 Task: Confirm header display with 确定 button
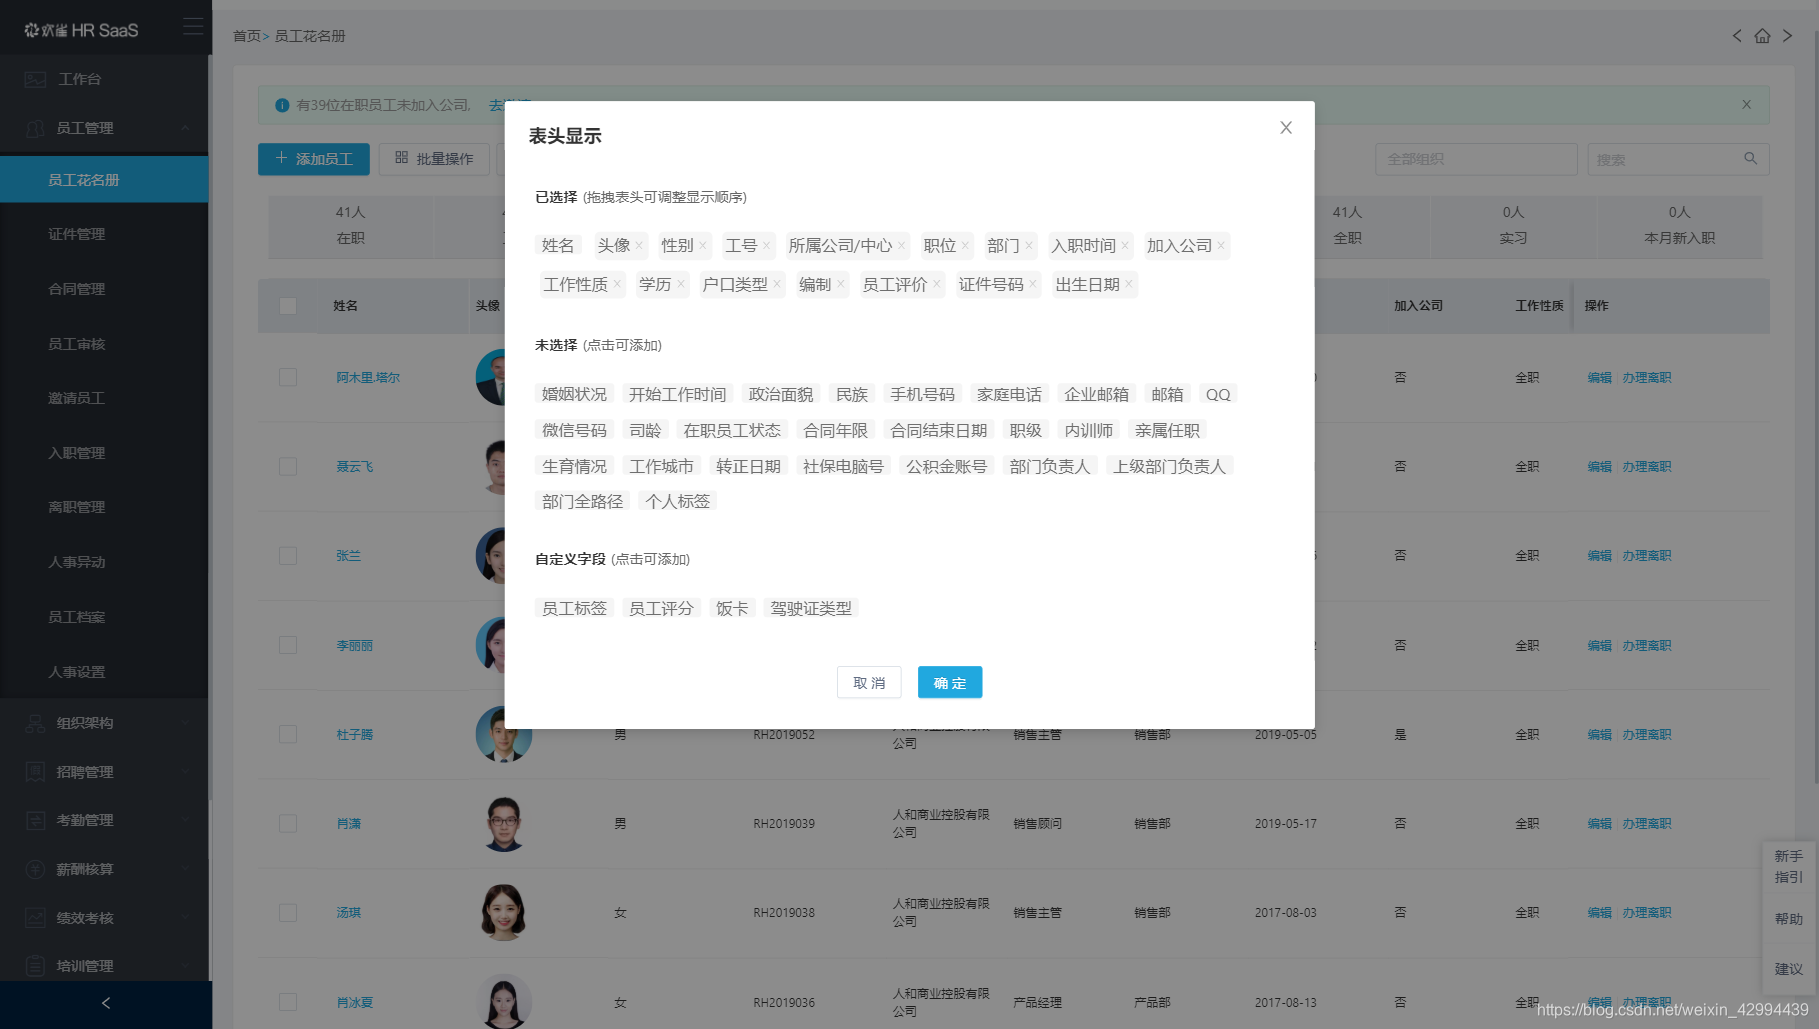pos(950,683)
